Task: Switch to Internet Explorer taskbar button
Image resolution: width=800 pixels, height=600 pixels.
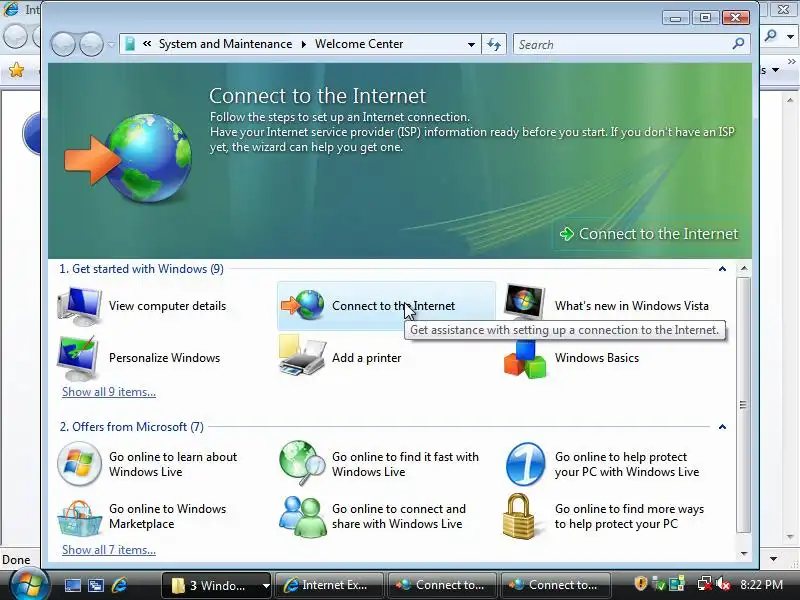Action: pyautogui.click(x=329, y=585)
